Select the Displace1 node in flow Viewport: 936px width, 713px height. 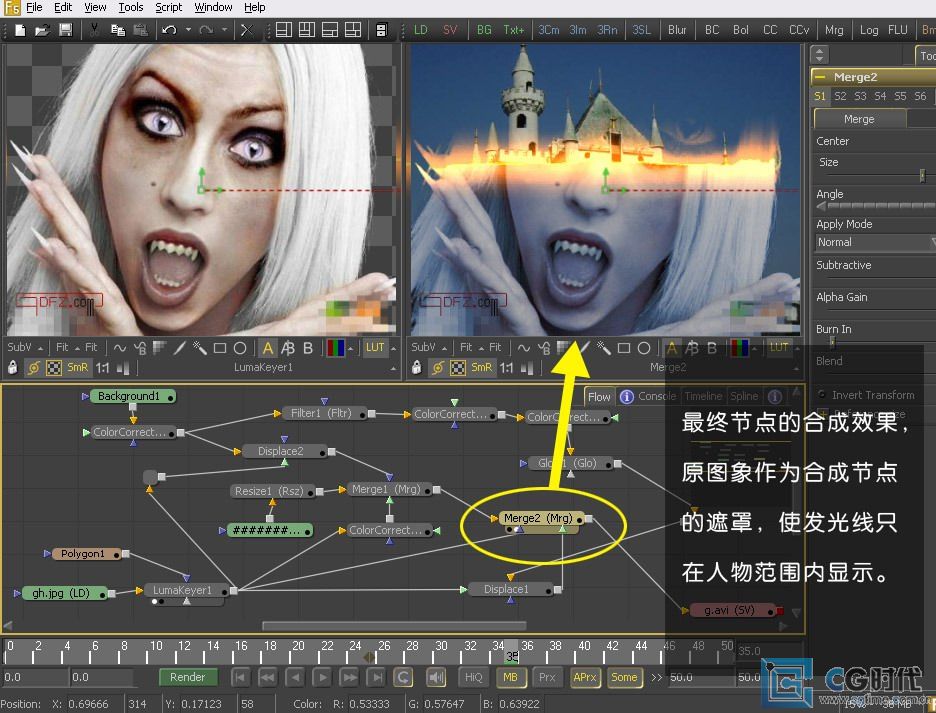[x=510, y=589]
